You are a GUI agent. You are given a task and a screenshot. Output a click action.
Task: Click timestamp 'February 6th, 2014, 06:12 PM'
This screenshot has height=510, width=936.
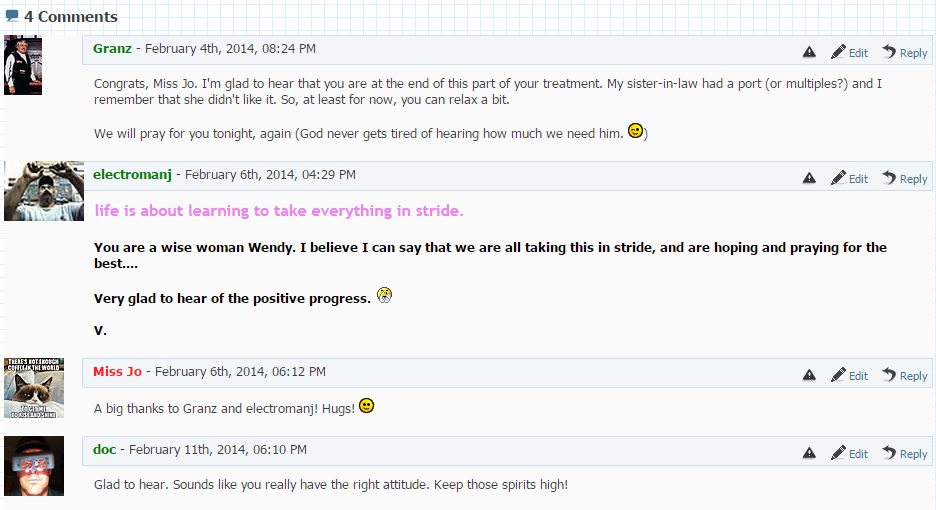tap(241, 371)
